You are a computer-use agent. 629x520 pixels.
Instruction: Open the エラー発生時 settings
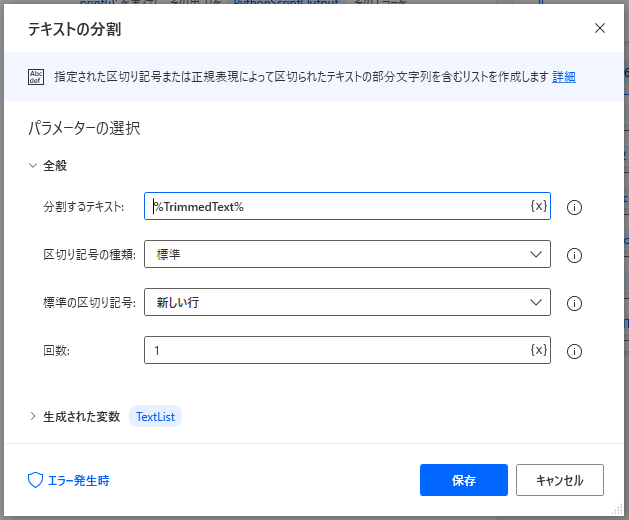click(x=69, y=480)
